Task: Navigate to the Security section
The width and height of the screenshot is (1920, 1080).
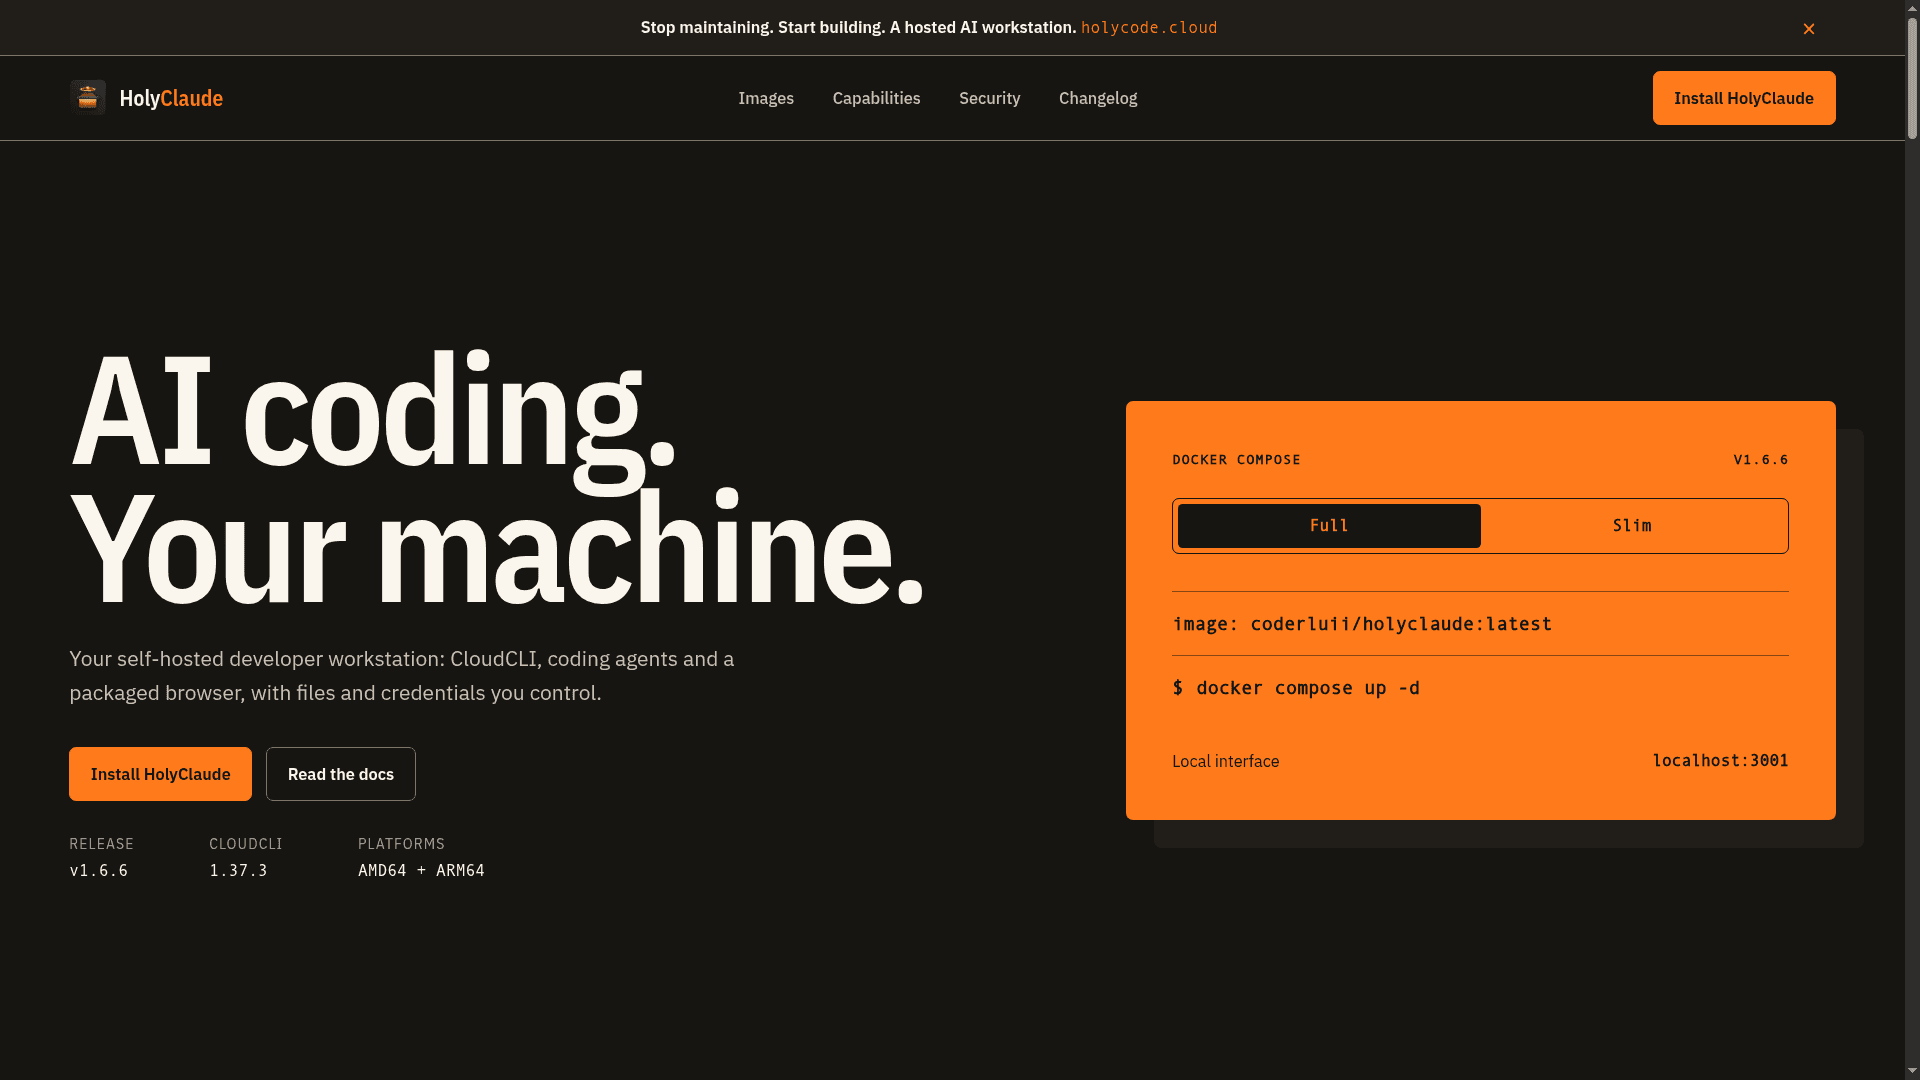Action: click(x=989, y=98)
